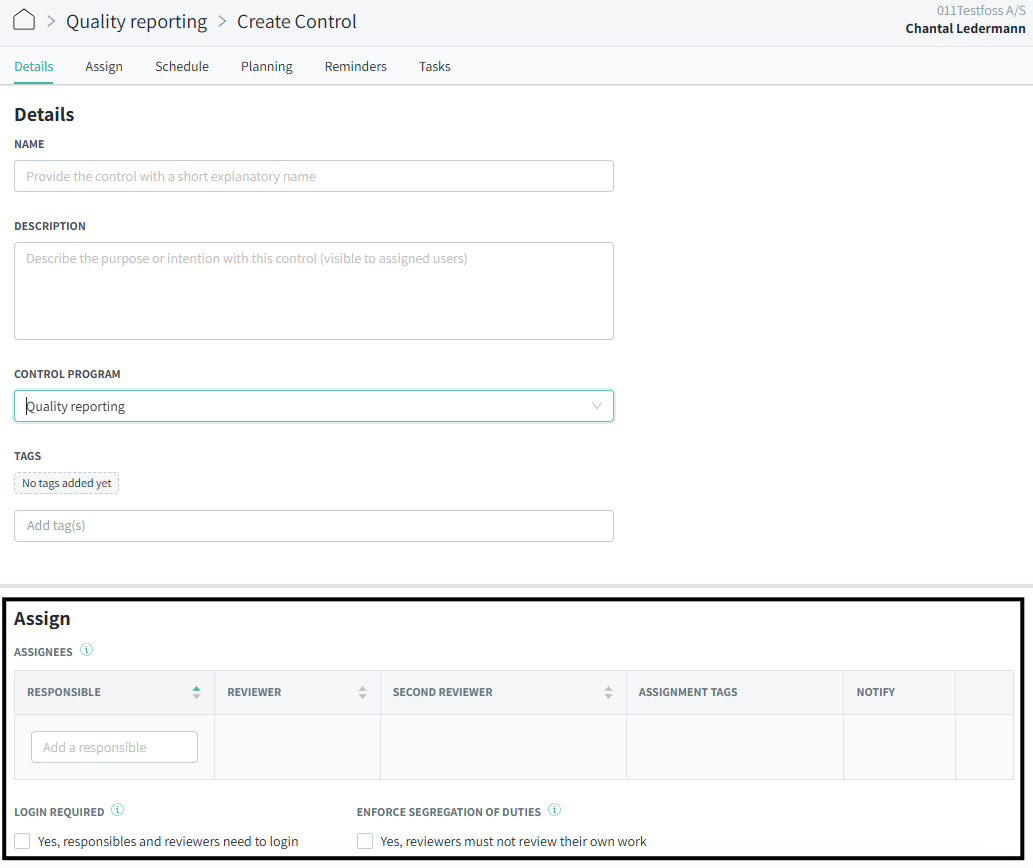Click into the Description text area
Viewport: 1033px width, 868px height.
pyautogui.click(x=313, y=290)
